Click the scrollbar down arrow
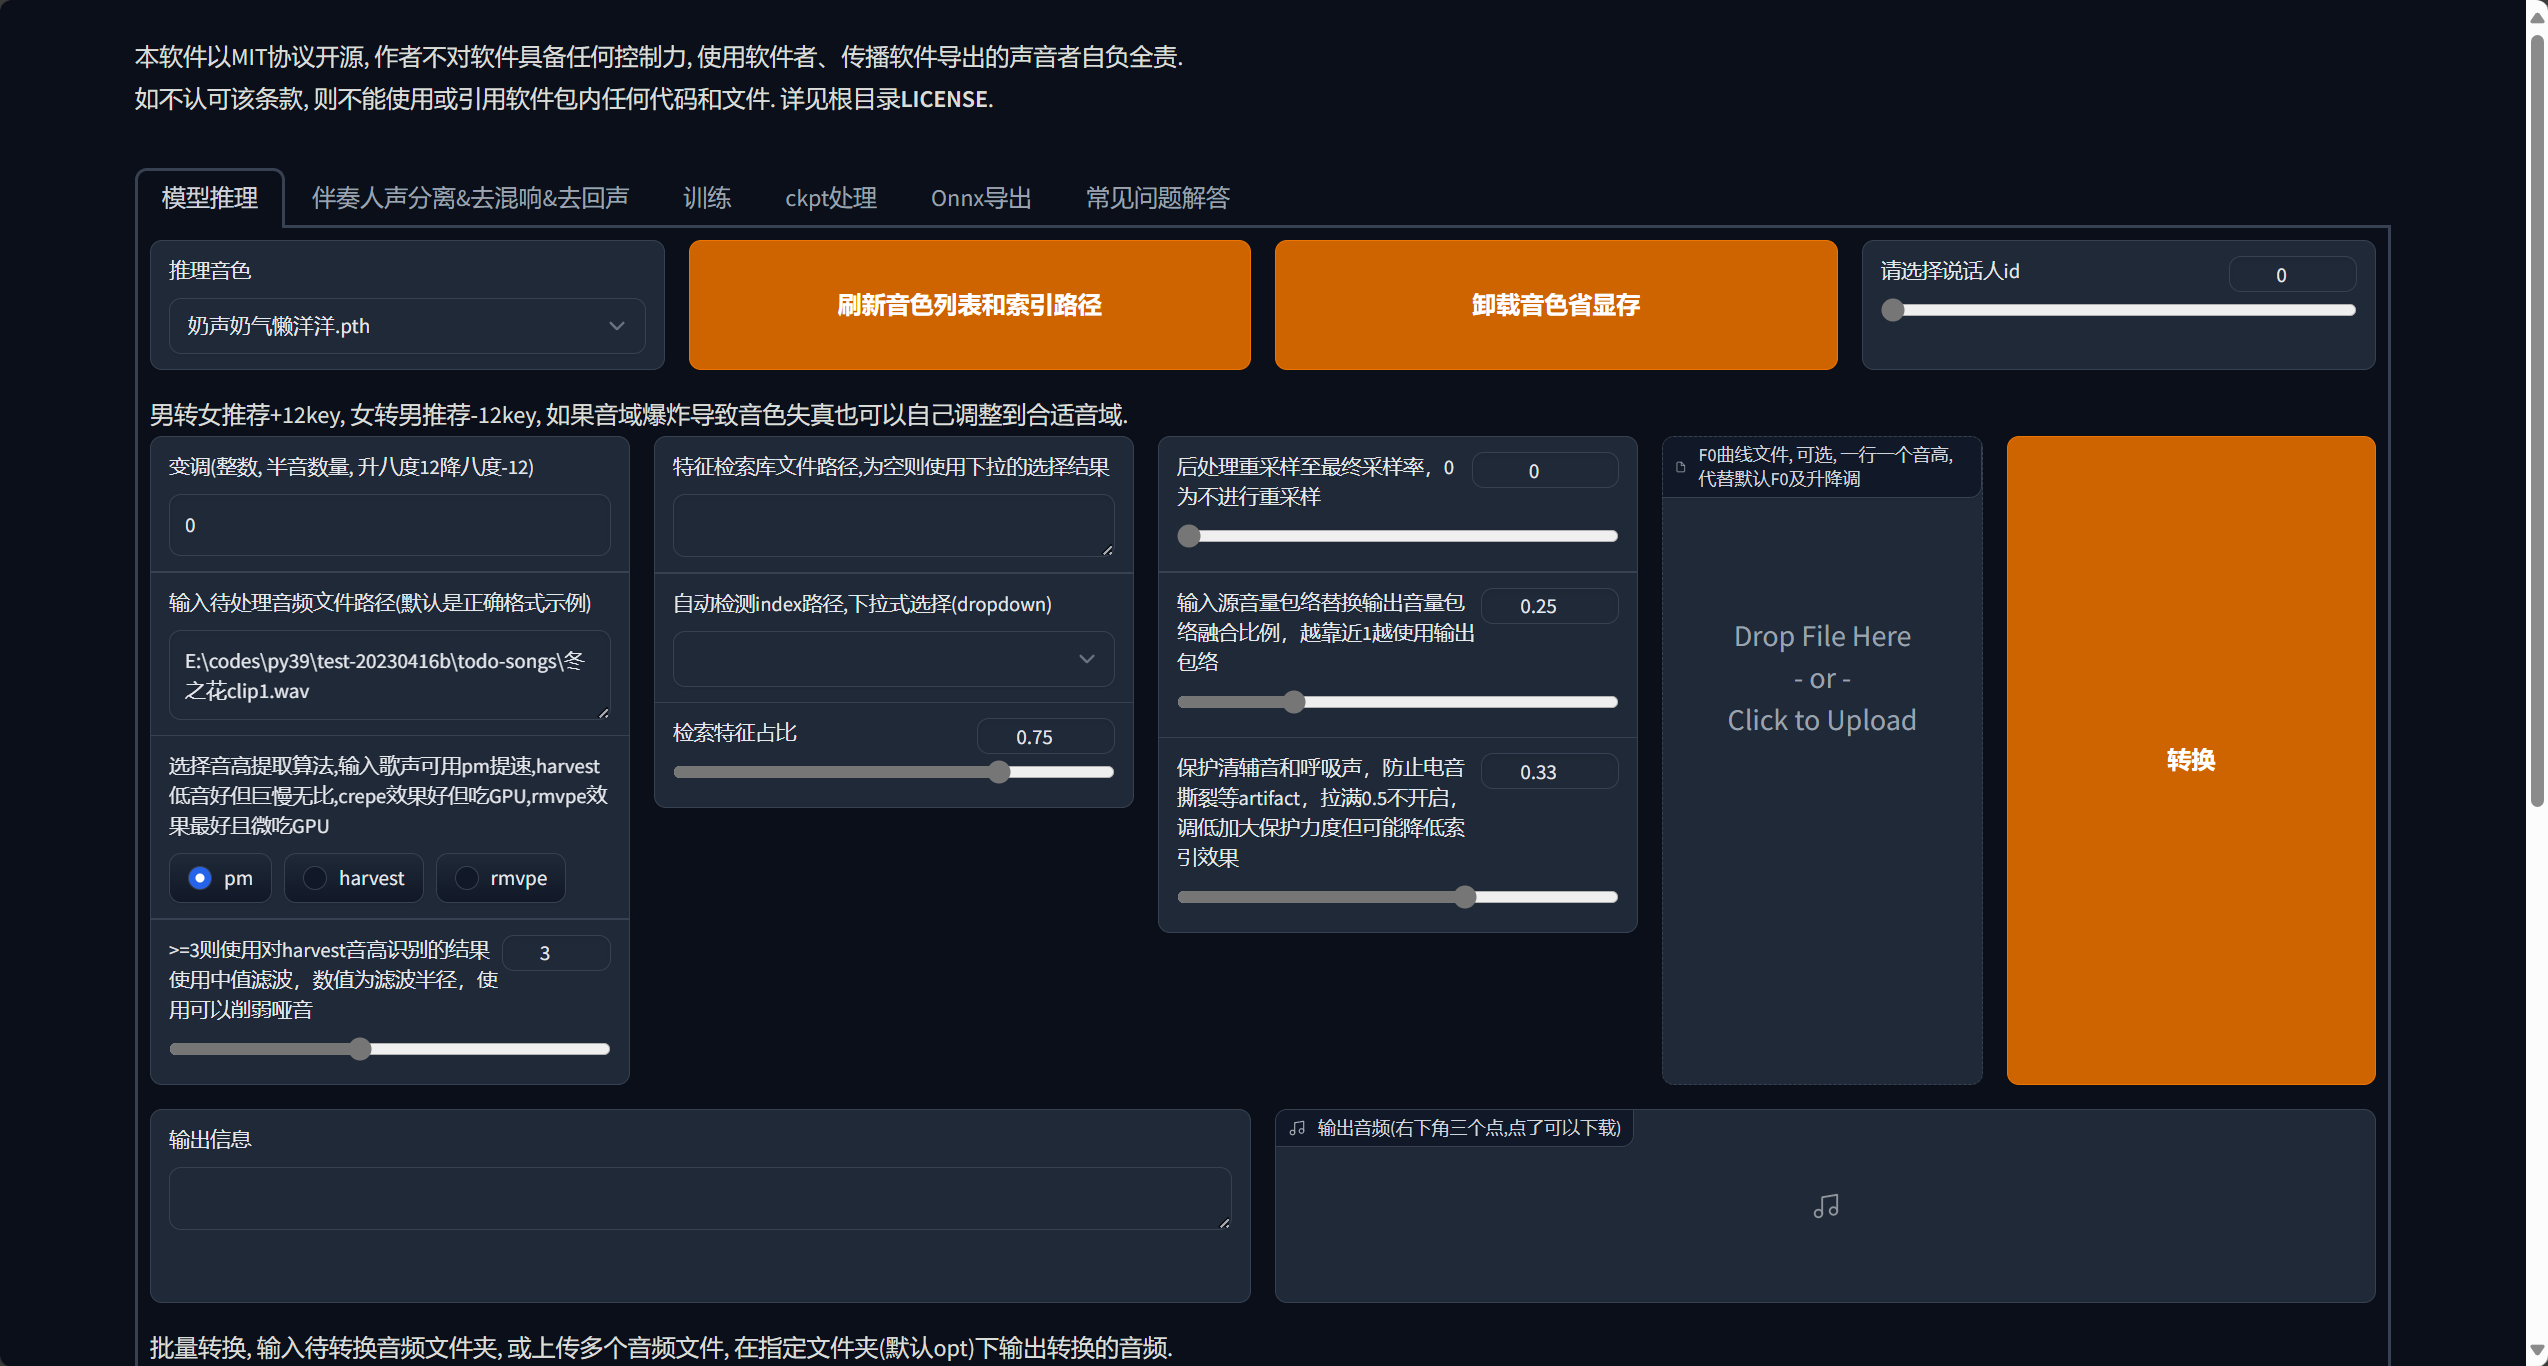Viewport: 2548px width, 1366px height. pyautogui.click(x=2537, y=1350)
